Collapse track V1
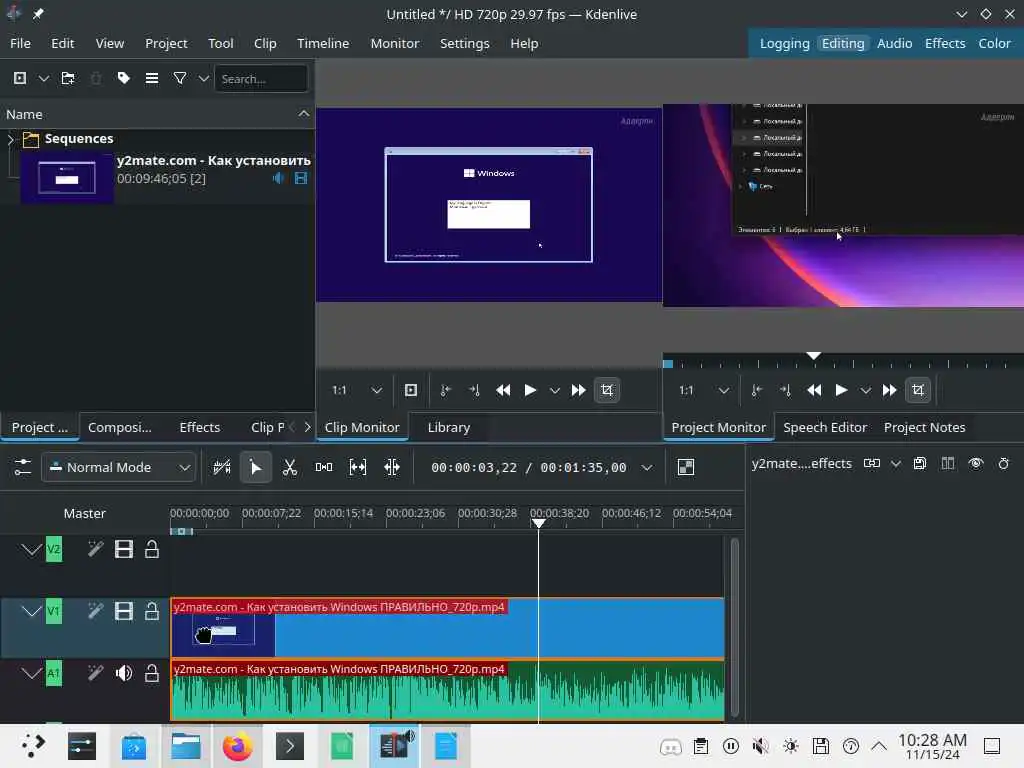This screenshot has width=1024, height=768. (31, 611)
